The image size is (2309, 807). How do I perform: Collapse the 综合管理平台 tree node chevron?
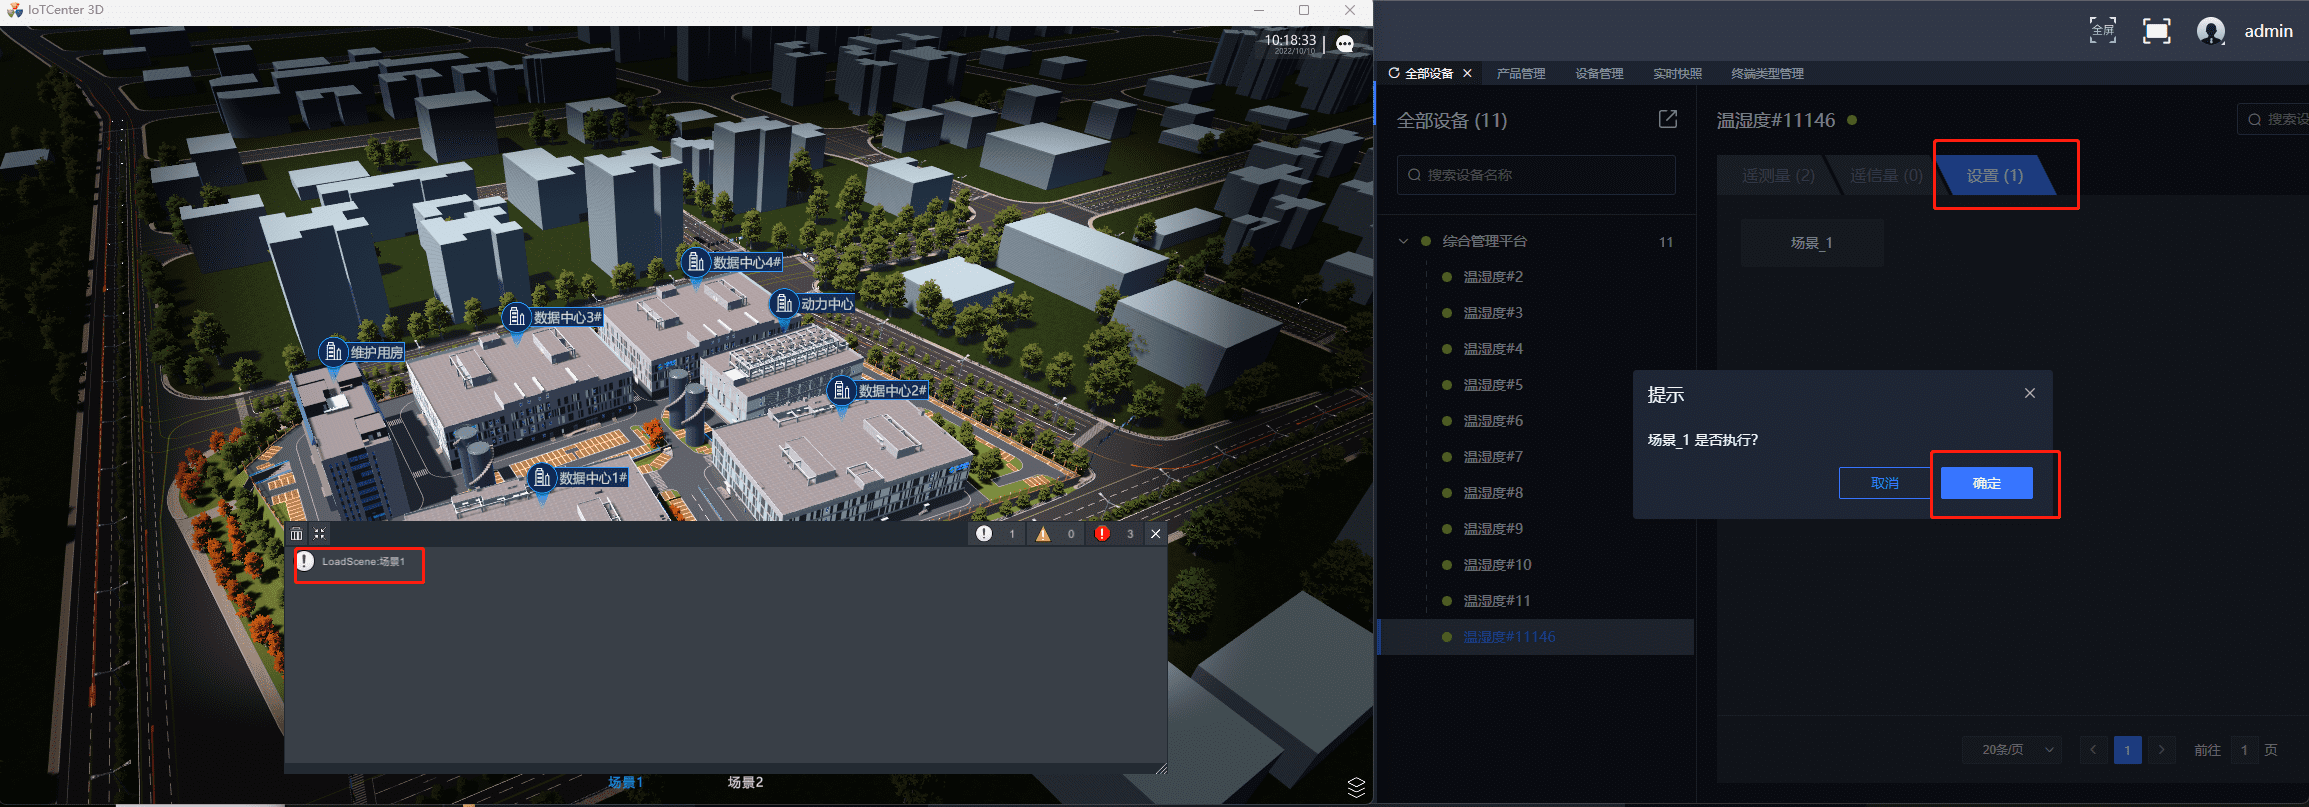pyautogui.click(x=1403, y=241)
